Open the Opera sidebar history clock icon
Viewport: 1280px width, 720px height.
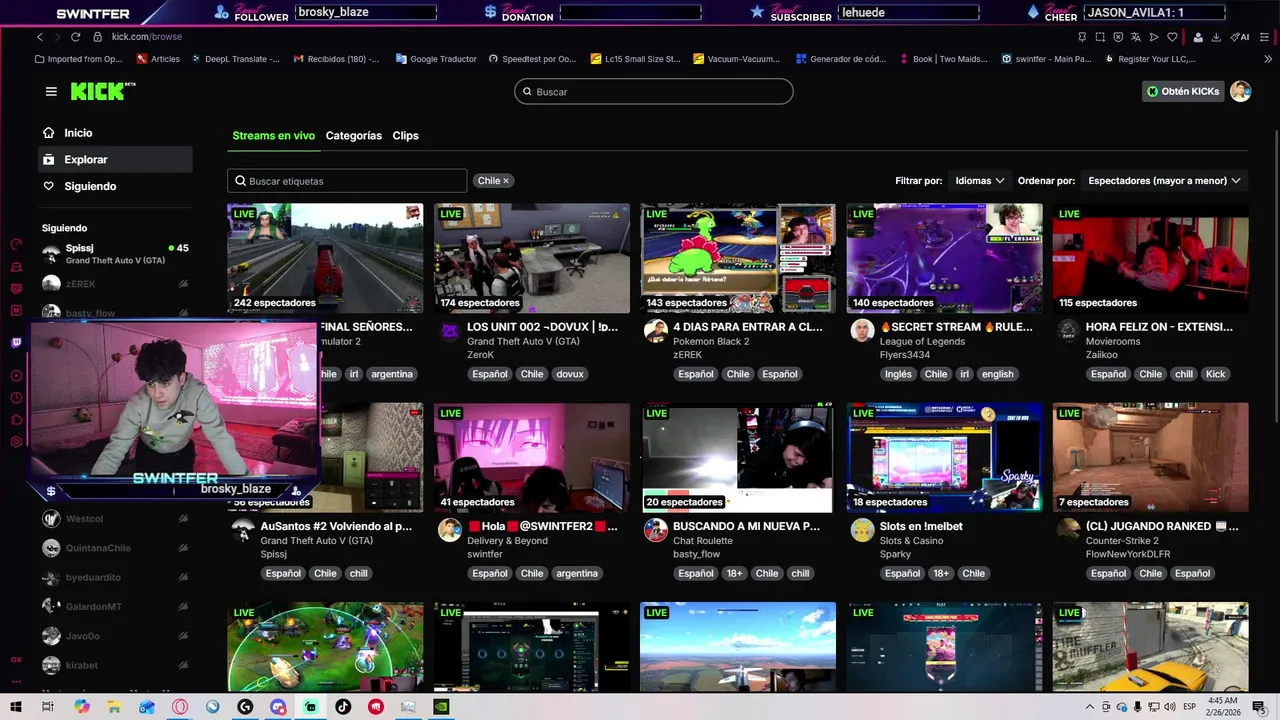pos(16,398)
